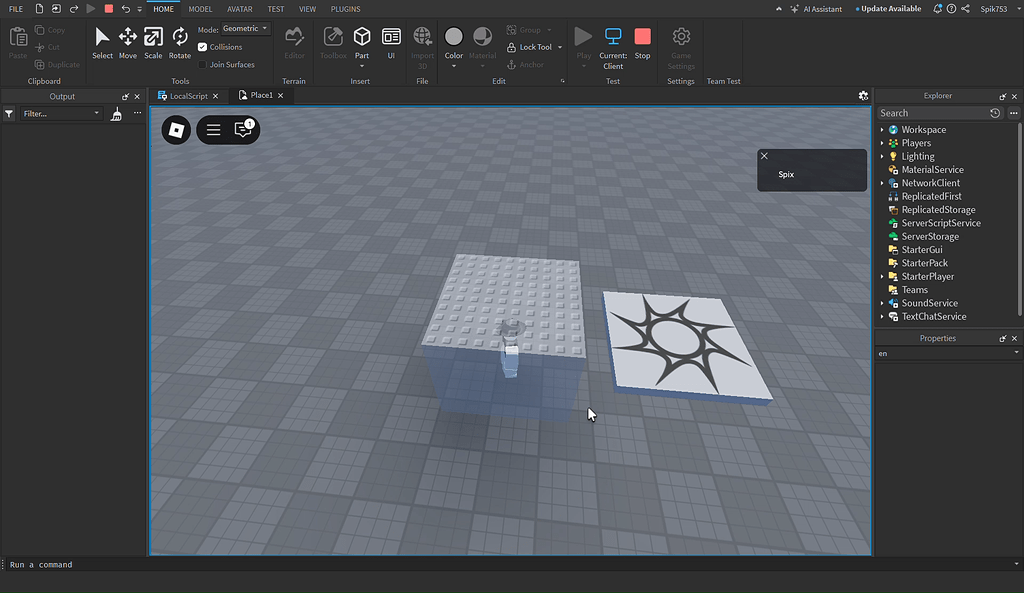Screen dimensions: 1024x593
Task: Click the Color swatch circle
Action: point(453,37)
